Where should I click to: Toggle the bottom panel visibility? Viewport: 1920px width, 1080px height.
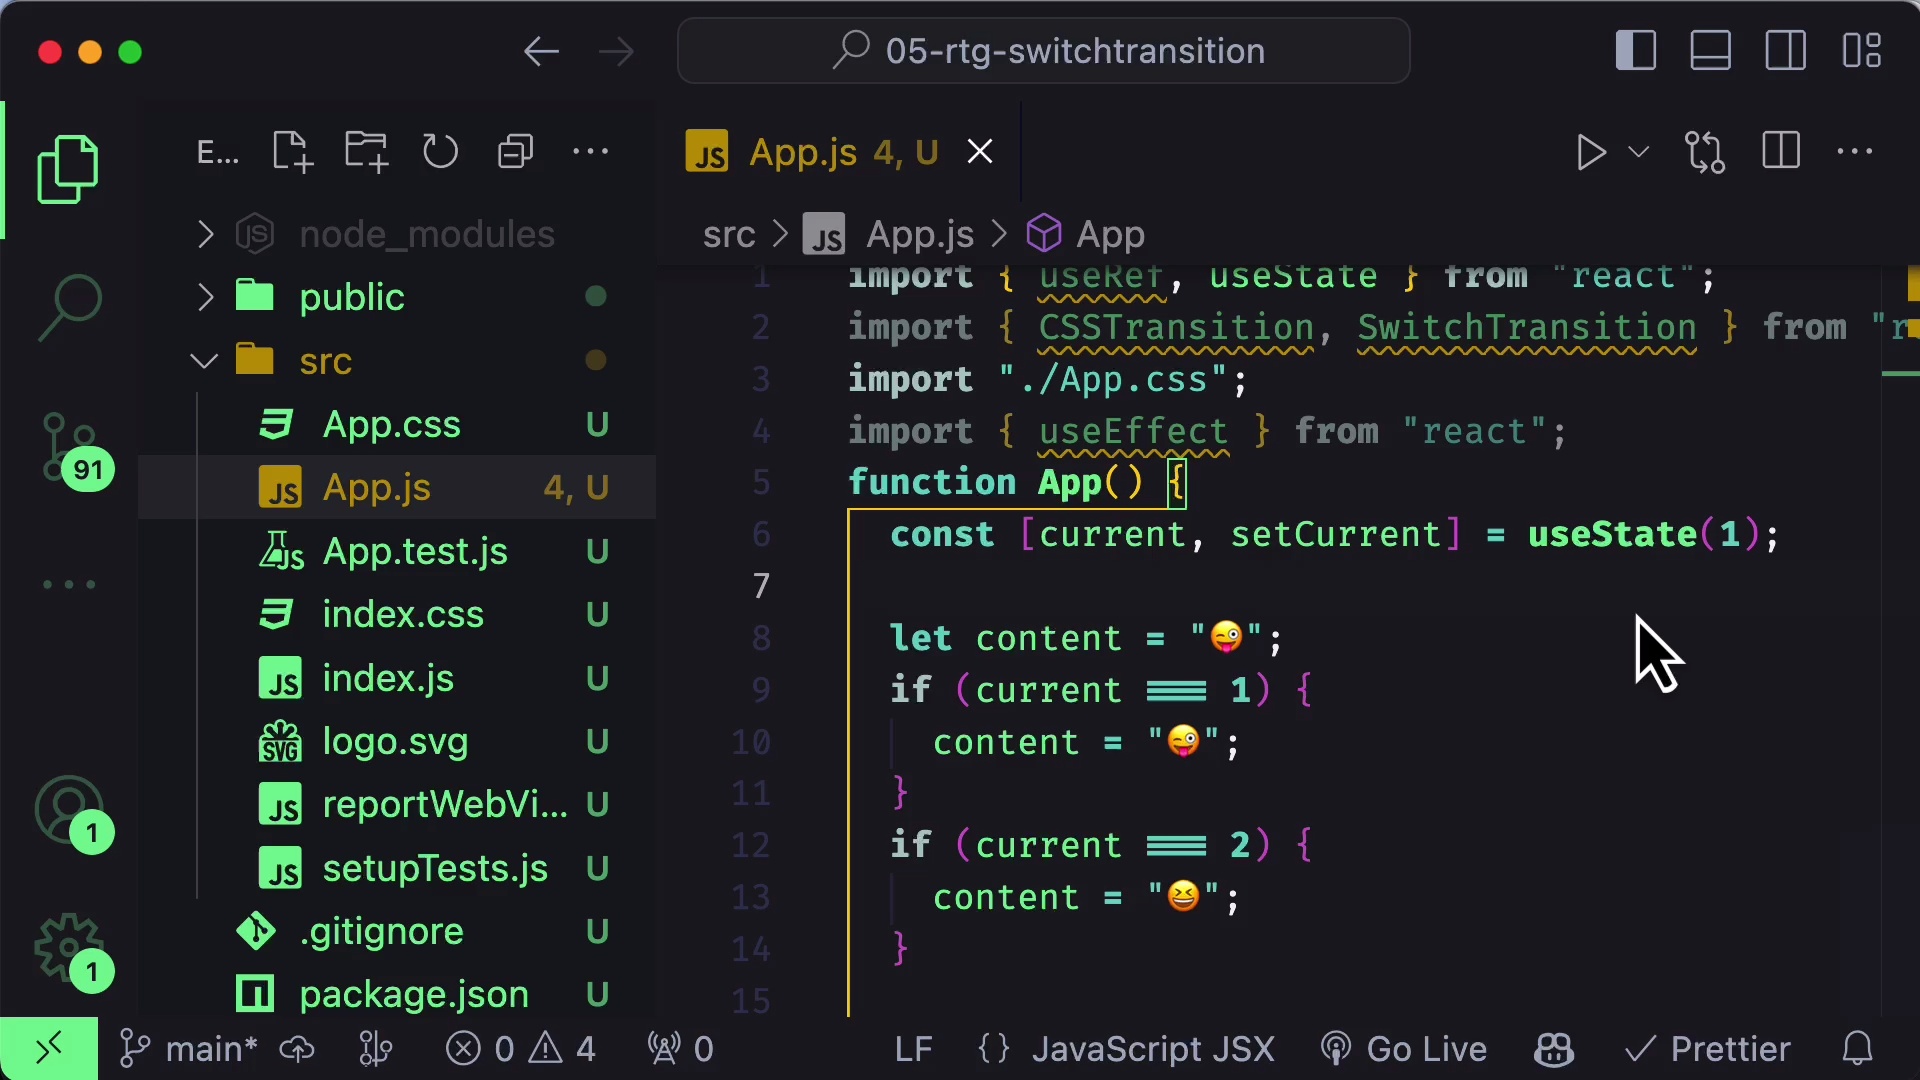[1711, 49]
